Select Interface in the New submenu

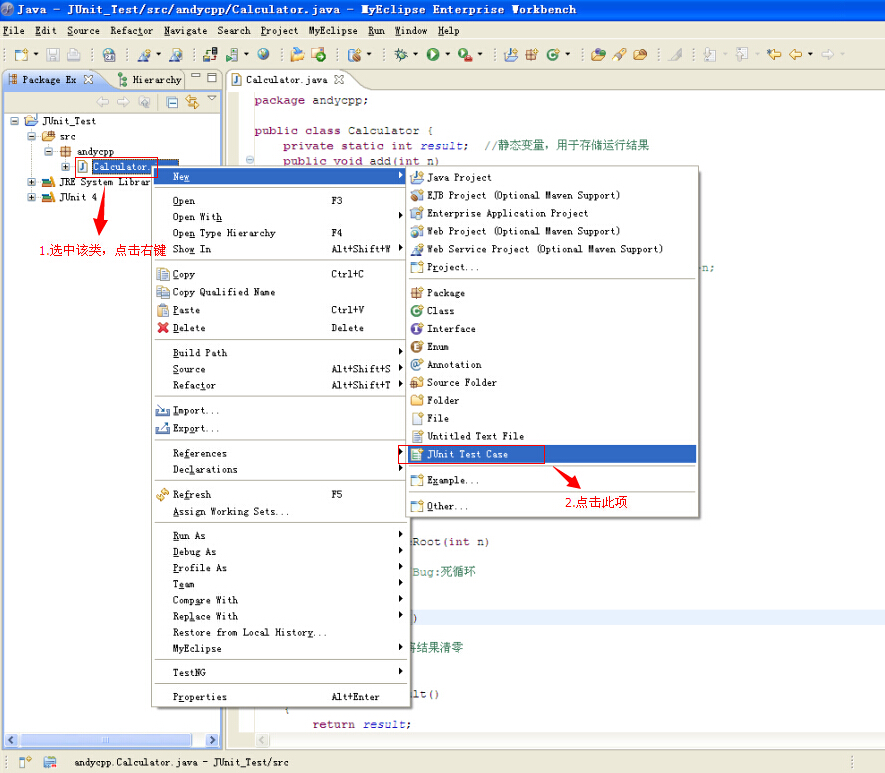click(x=552, y=329)
